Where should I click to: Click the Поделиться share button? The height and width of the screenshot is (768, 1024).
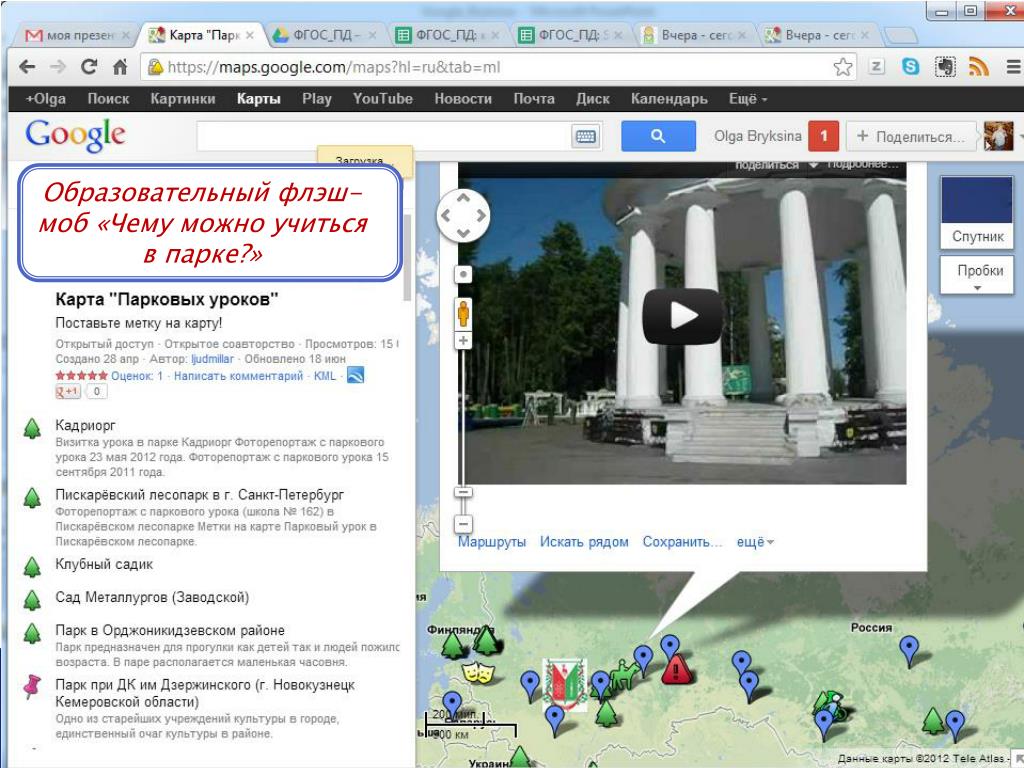[912, 136]
